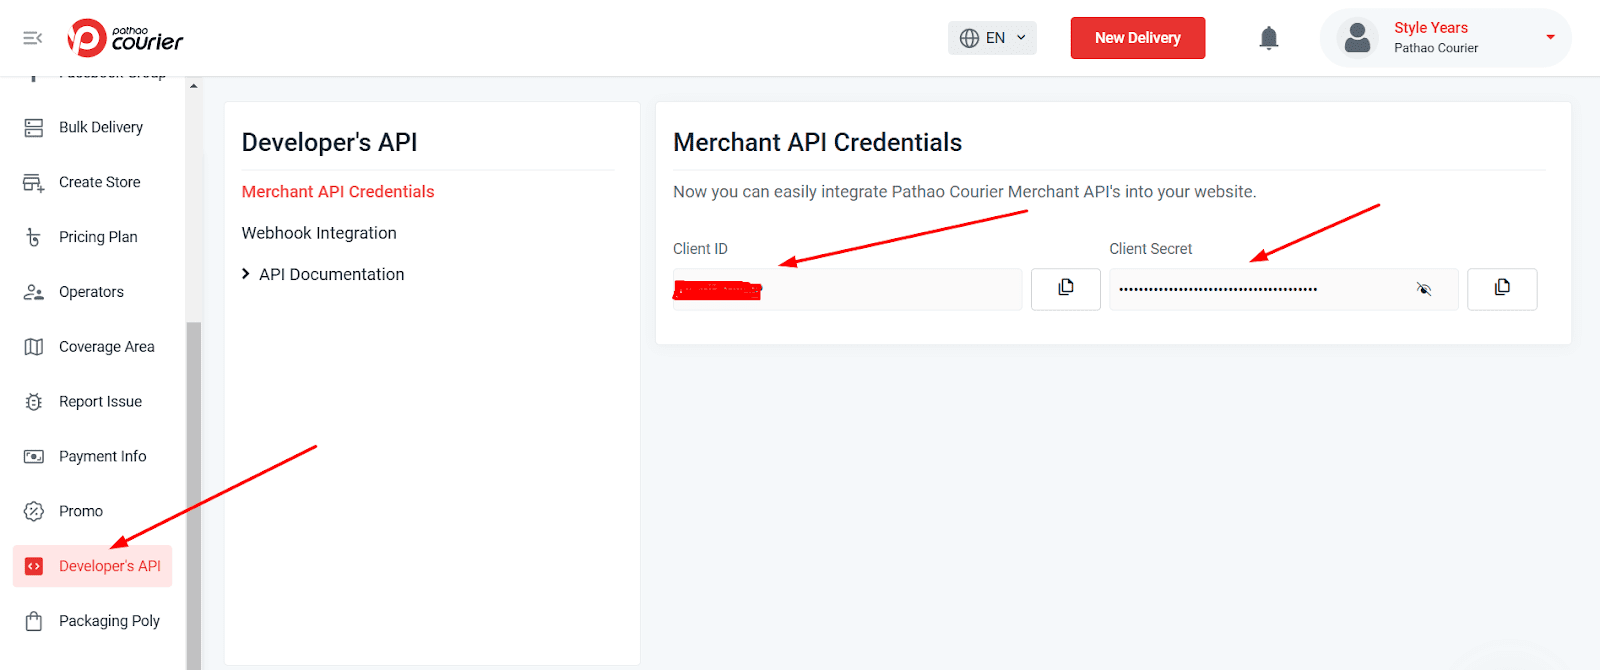
Task: Collapse the sidebar with the hamburger icon
Action: pos(33,38)
